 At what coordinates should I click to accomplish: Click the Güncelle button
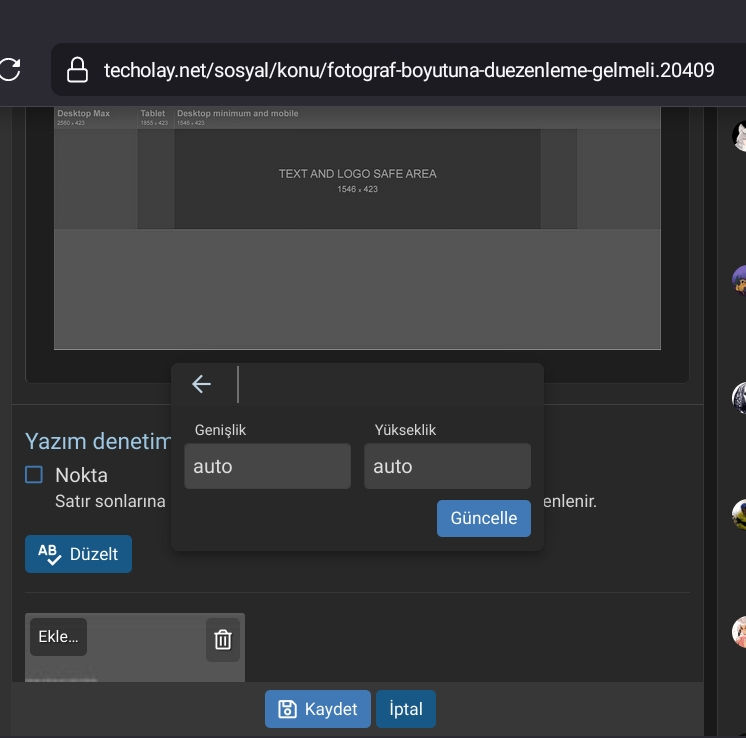point(484,518)
